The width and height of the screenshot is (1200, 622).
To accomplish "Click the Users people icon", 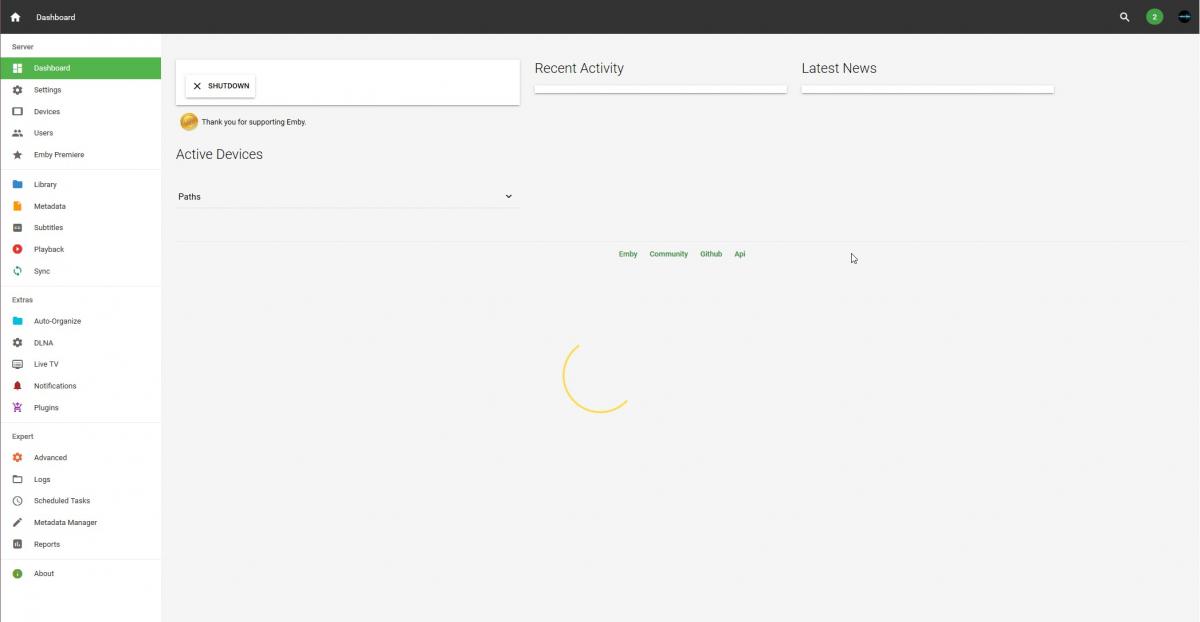I will (x=17, y=133).
